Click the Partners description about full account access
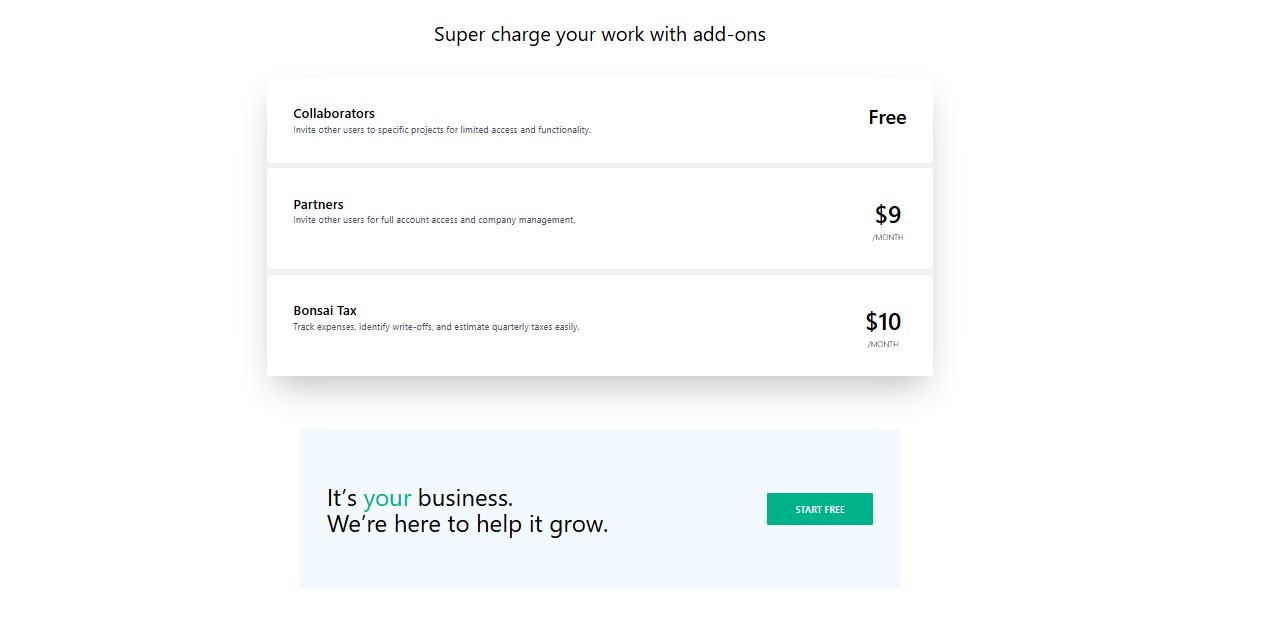This screenshot has width=1265, height=625. point(434,220)
